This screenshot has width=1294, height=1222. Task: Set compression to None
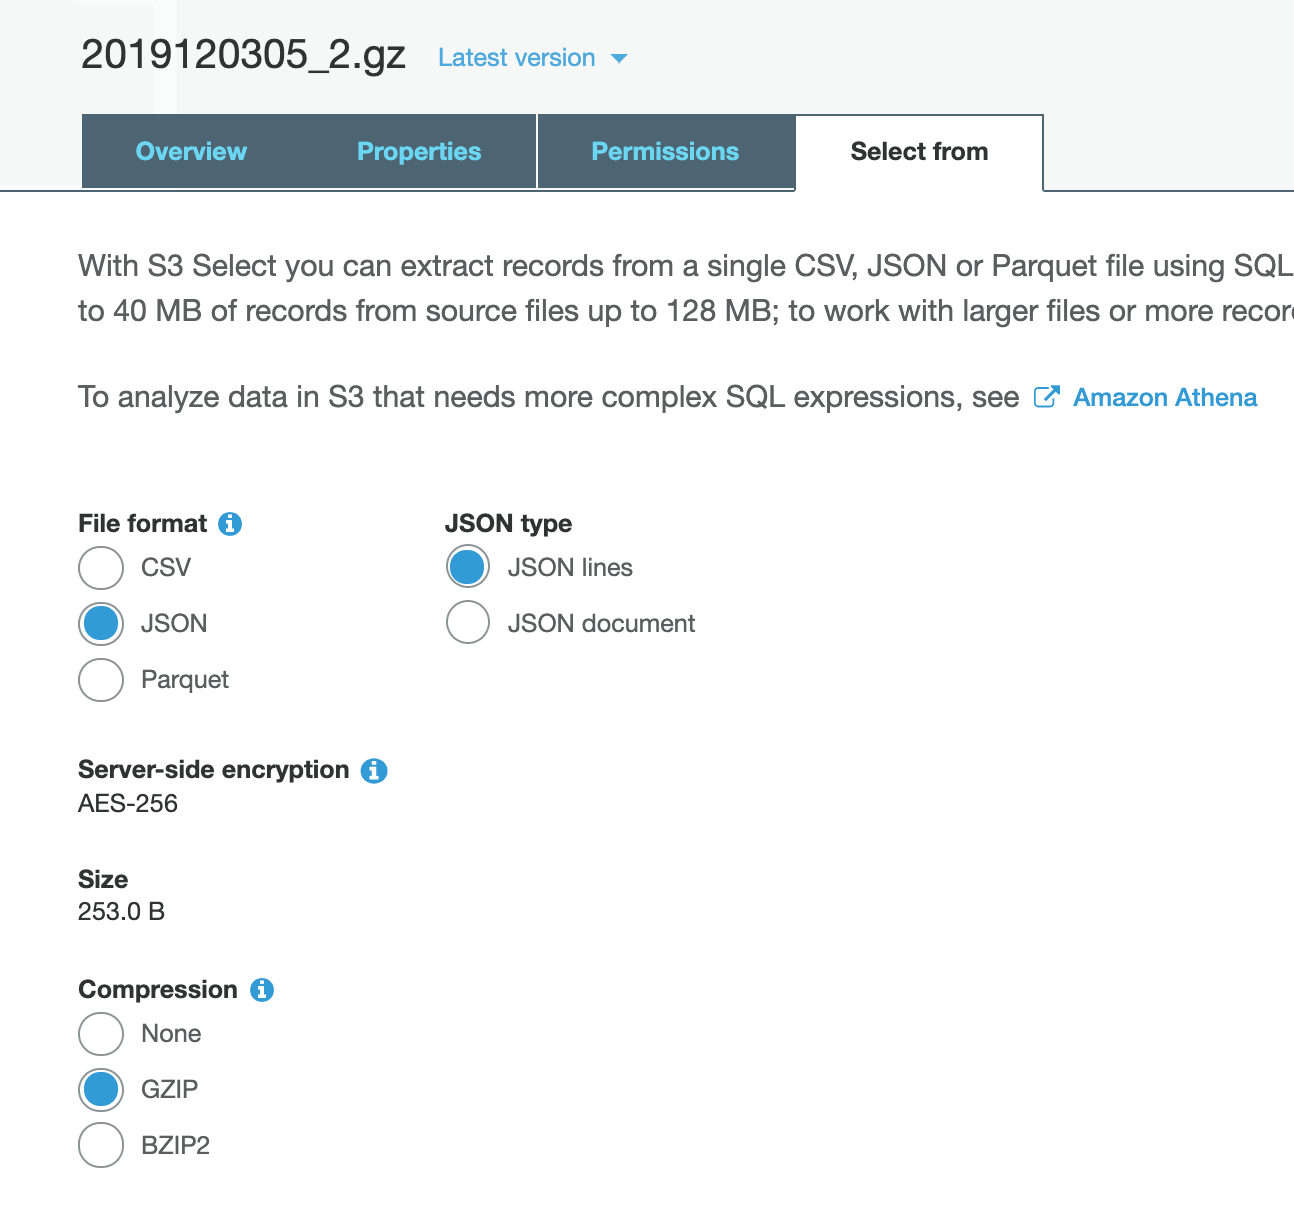[x=101, y=1034]
